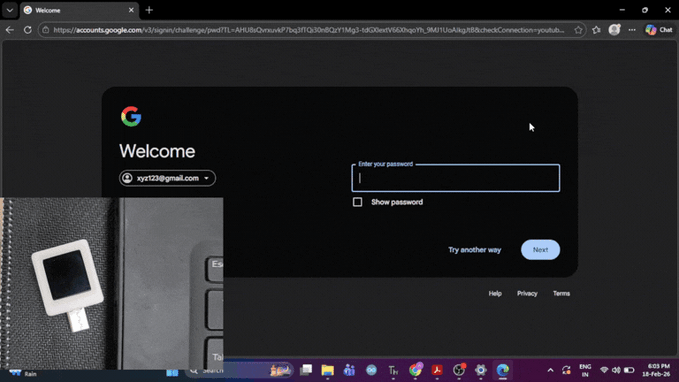Open the Terms link

[561, 294]
